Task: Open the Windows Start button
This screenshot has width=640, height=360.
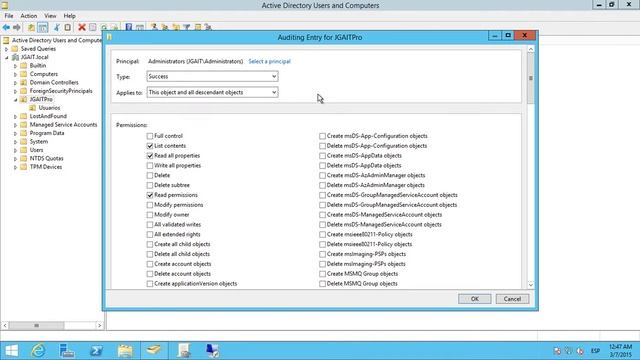Action: 11,351
